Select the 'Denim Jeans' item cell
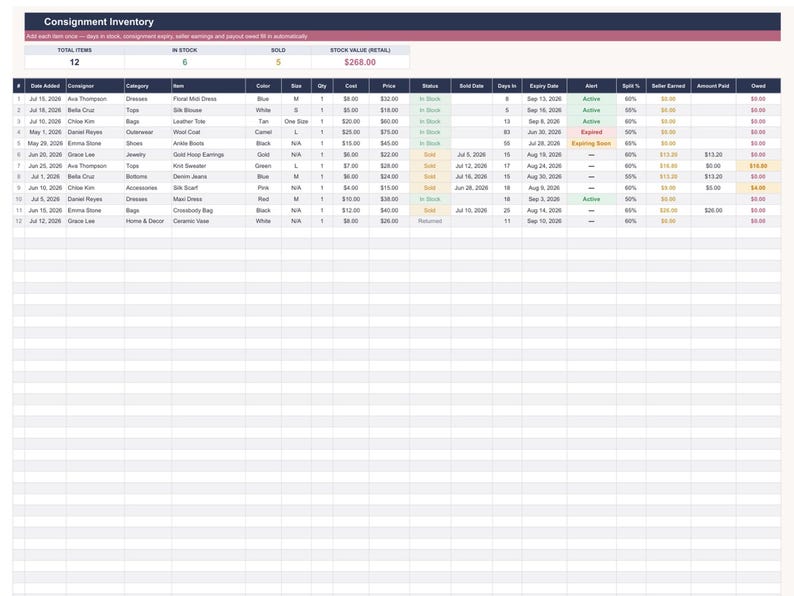This screenshot has width=794, height=596. (208, 177)
